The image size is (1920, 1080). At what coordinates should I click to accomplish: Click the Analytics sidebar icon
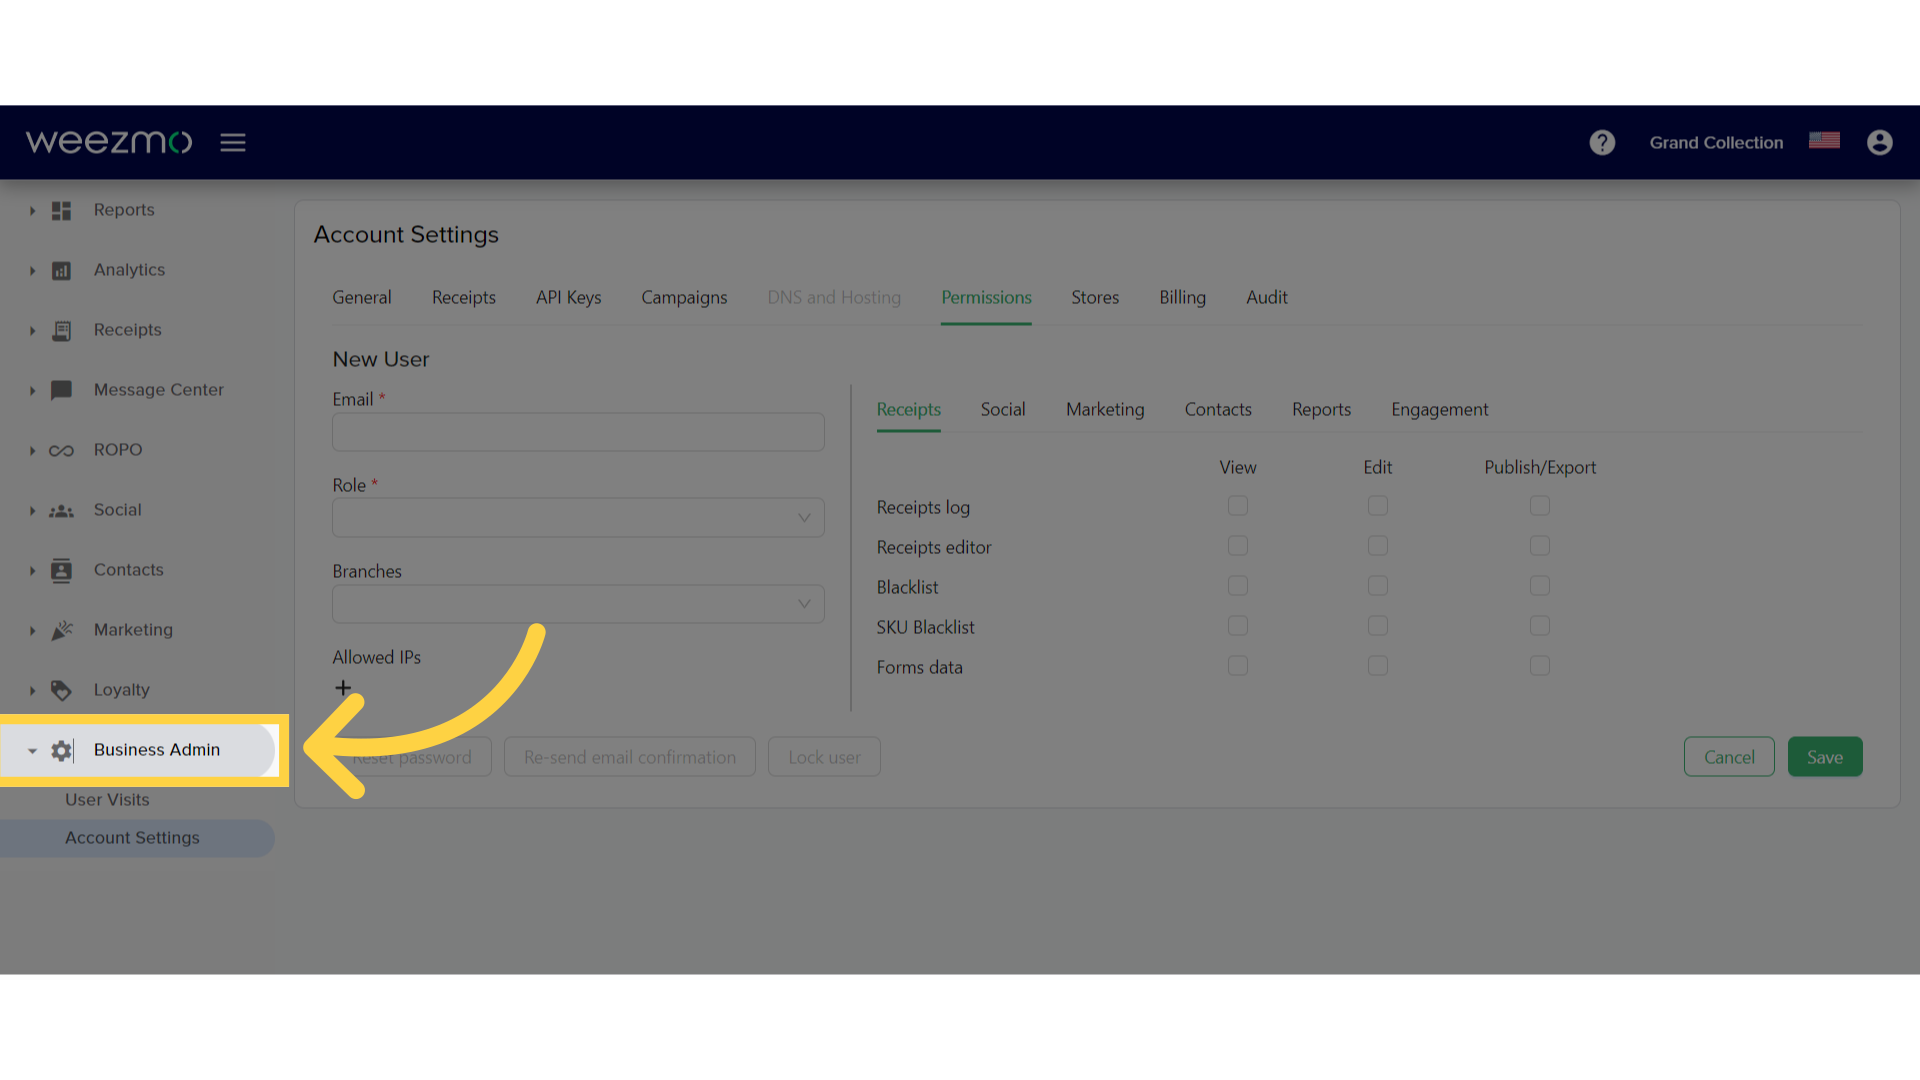61,269
